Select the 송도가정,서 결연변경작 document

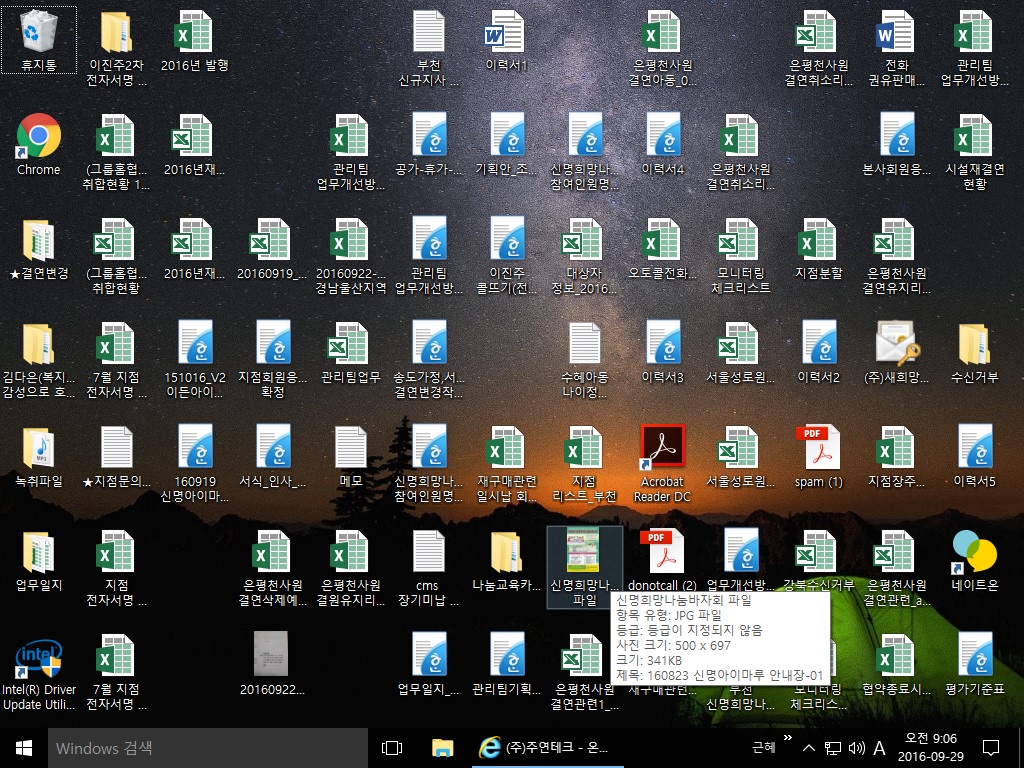[428, 359]
